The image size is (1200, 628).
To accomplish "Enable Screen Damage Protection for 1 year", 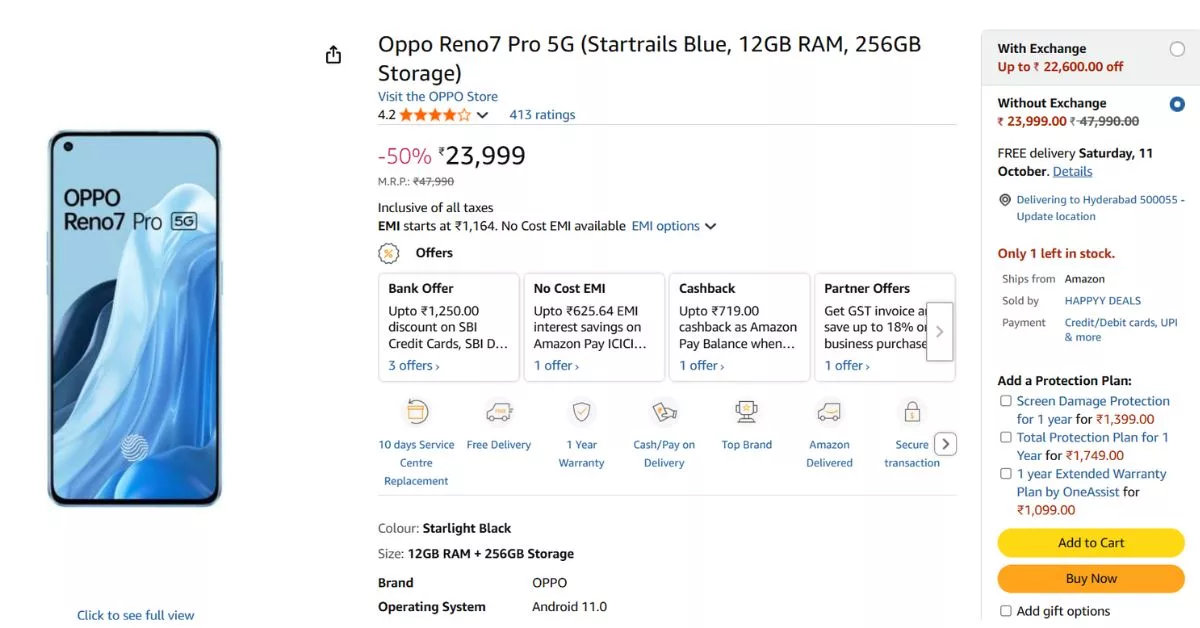I will tap(1005, 400).
